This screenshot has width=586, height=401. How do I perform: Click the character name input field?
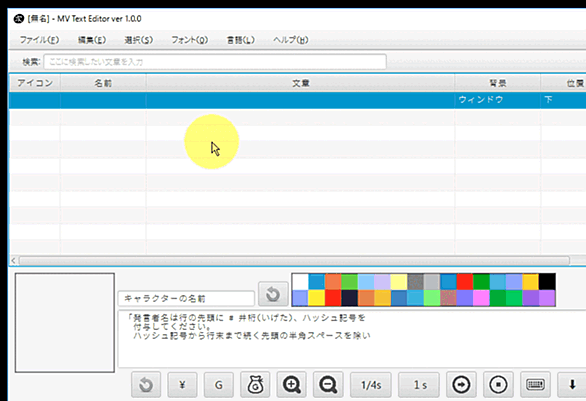[x=186, y=299]
